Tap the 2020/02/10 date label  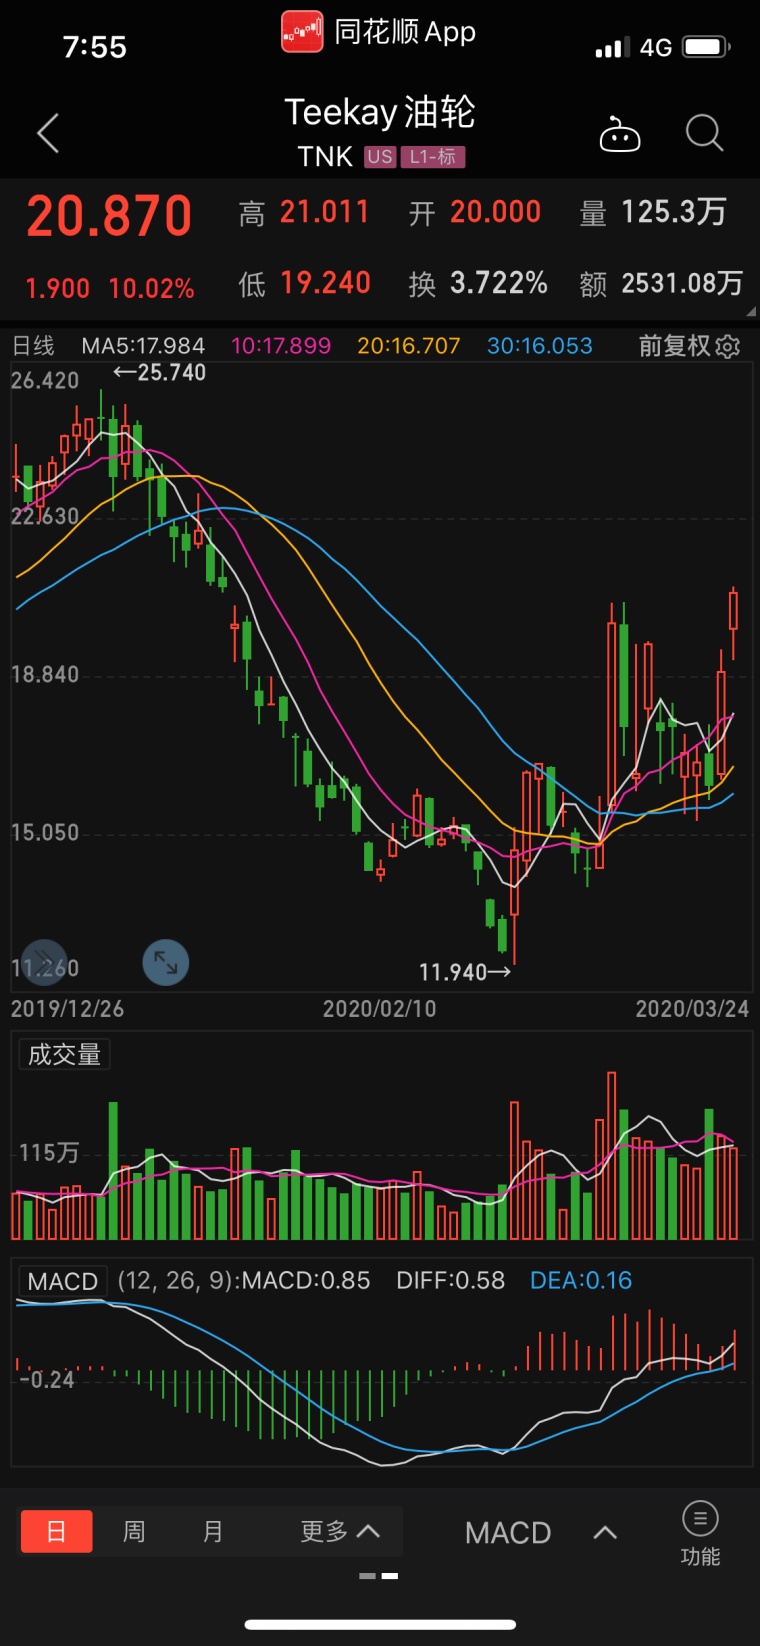[380, 1009]
